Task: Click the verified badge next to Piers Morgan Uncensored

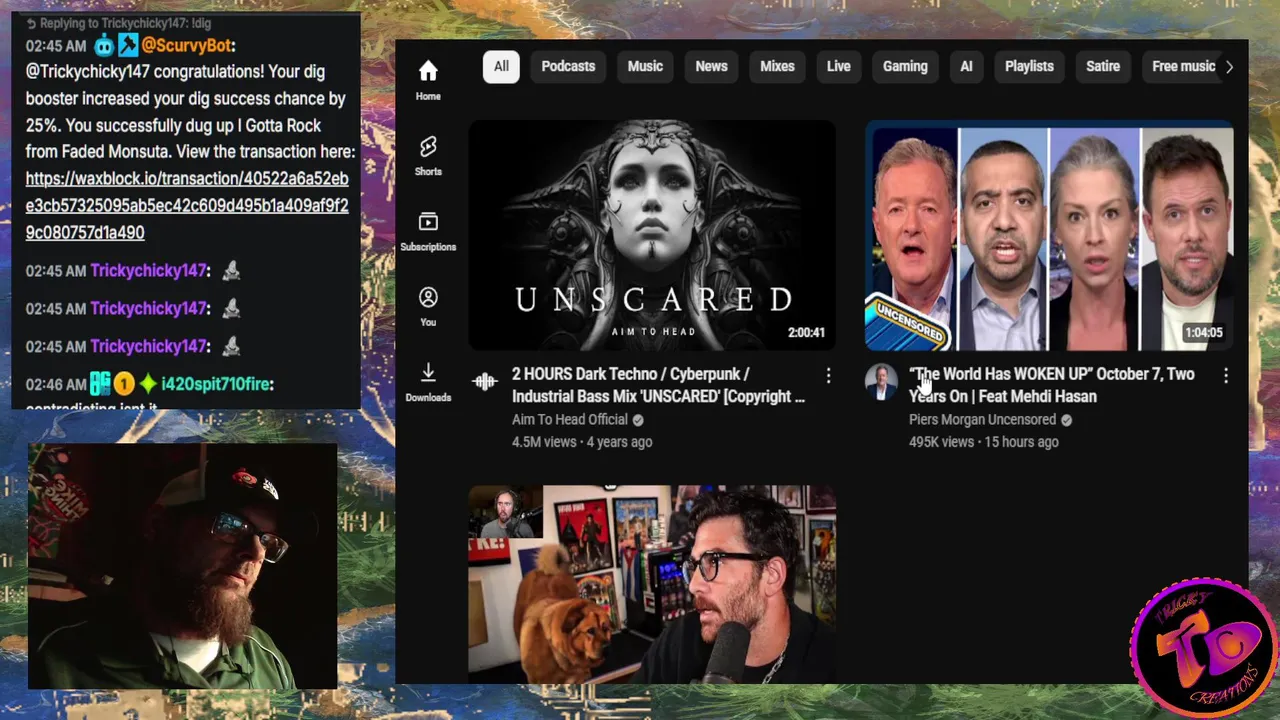Action: click(x=1066, y=420)
